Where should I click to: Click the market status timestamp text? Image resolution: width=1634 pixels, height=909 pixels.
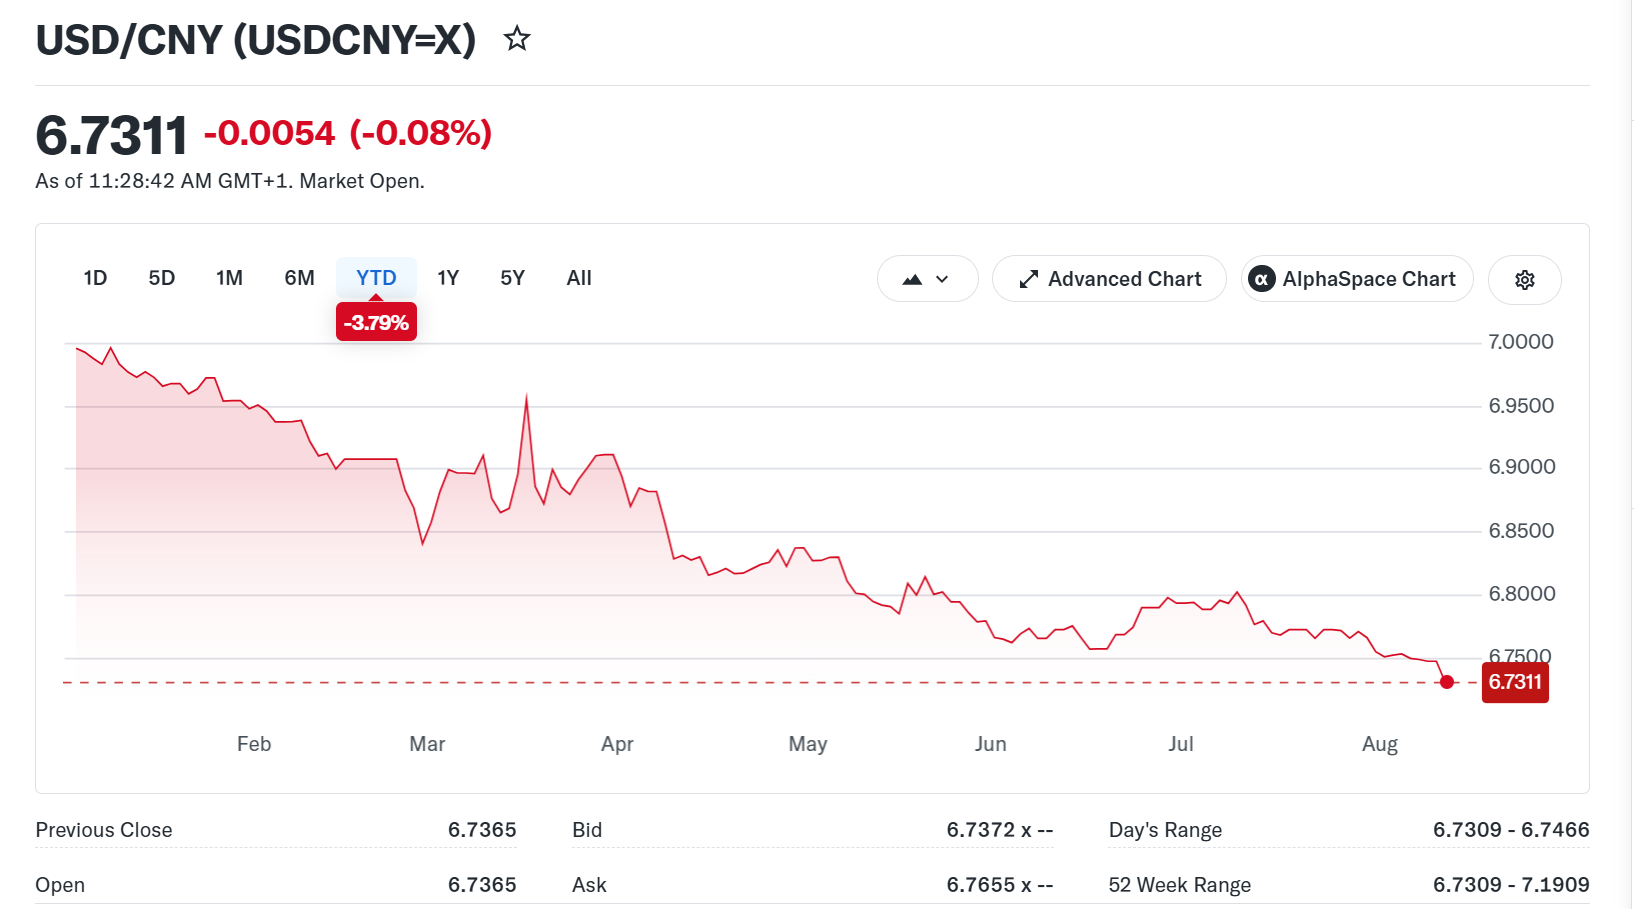(x=230, y=181)
